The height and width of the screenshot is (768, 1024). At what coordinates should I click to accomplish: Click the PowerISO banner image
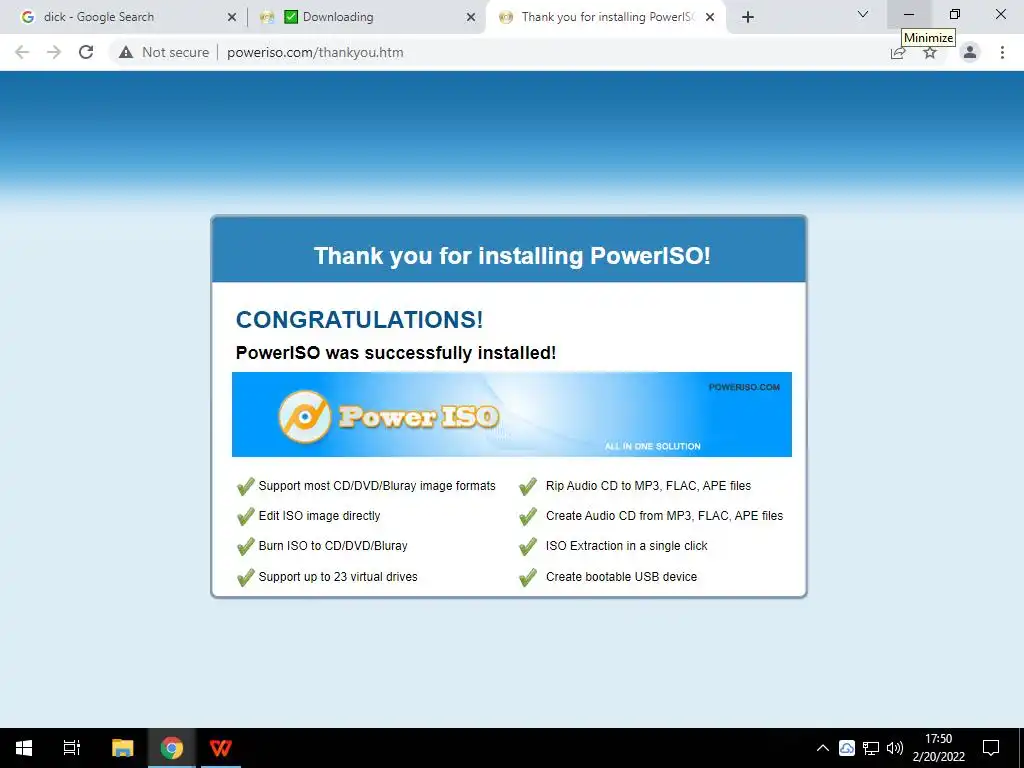(x=512, y=414)
